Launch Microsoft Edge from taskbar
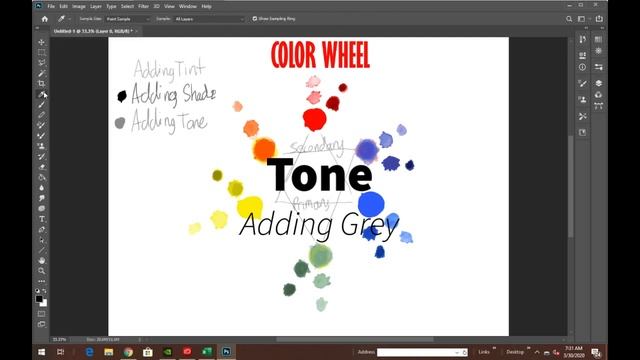This screenshot has height=360, width=640. pos(89,352)
